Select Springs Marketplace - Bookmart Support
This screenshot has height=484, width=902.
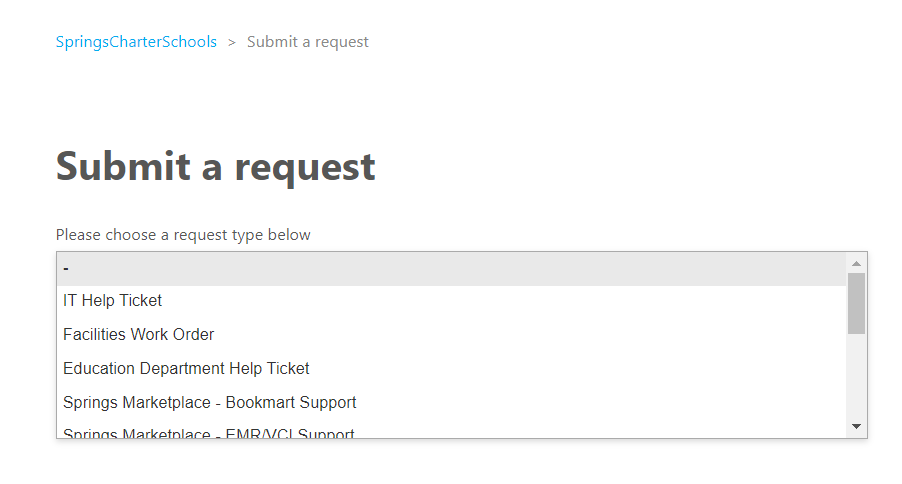[x=209, y=403]
